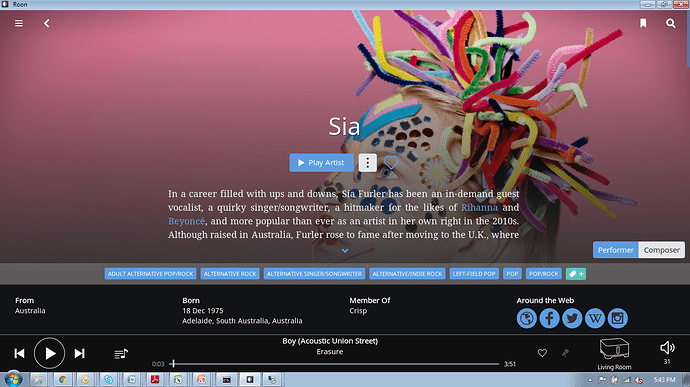
Task: Show hidden system tray icons arrow
Action: click(x=590, y=380)
